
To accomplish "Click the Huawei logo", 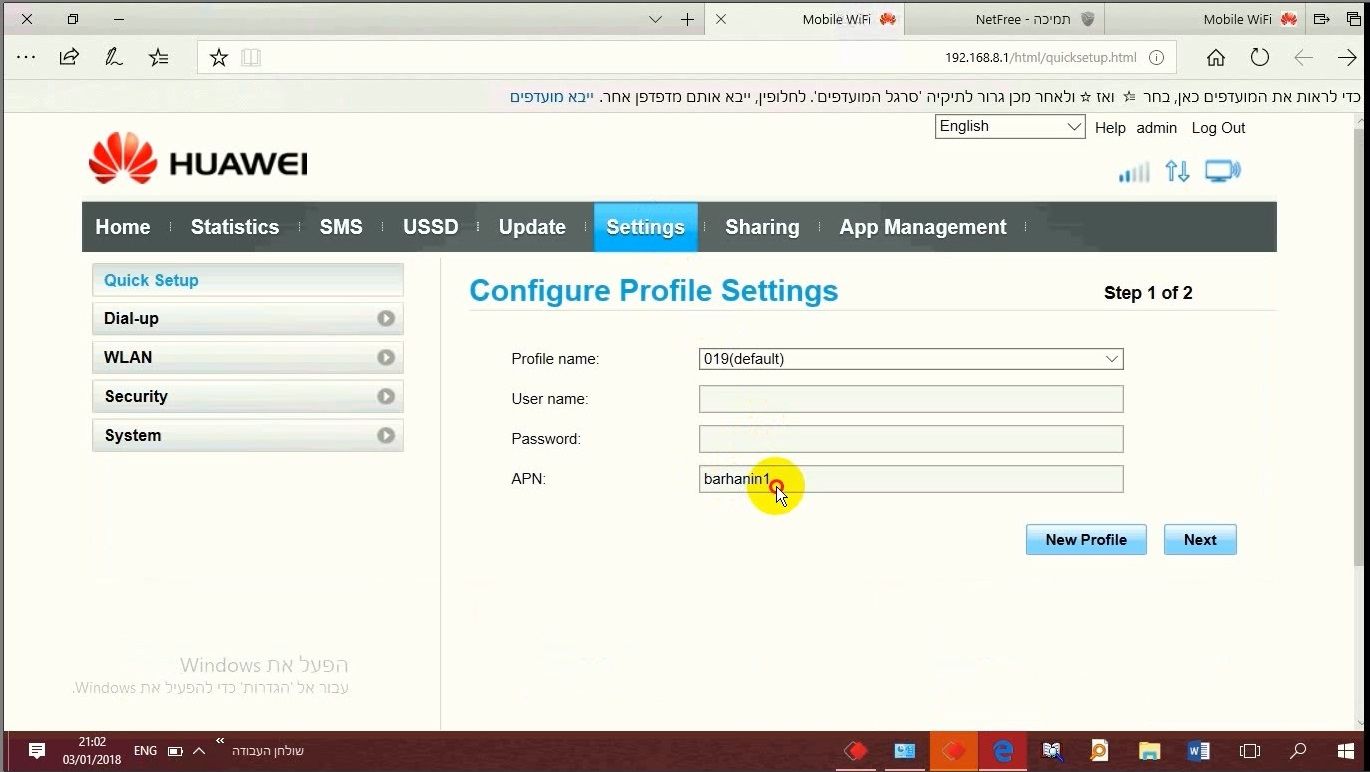I will [x=198, y=160].
